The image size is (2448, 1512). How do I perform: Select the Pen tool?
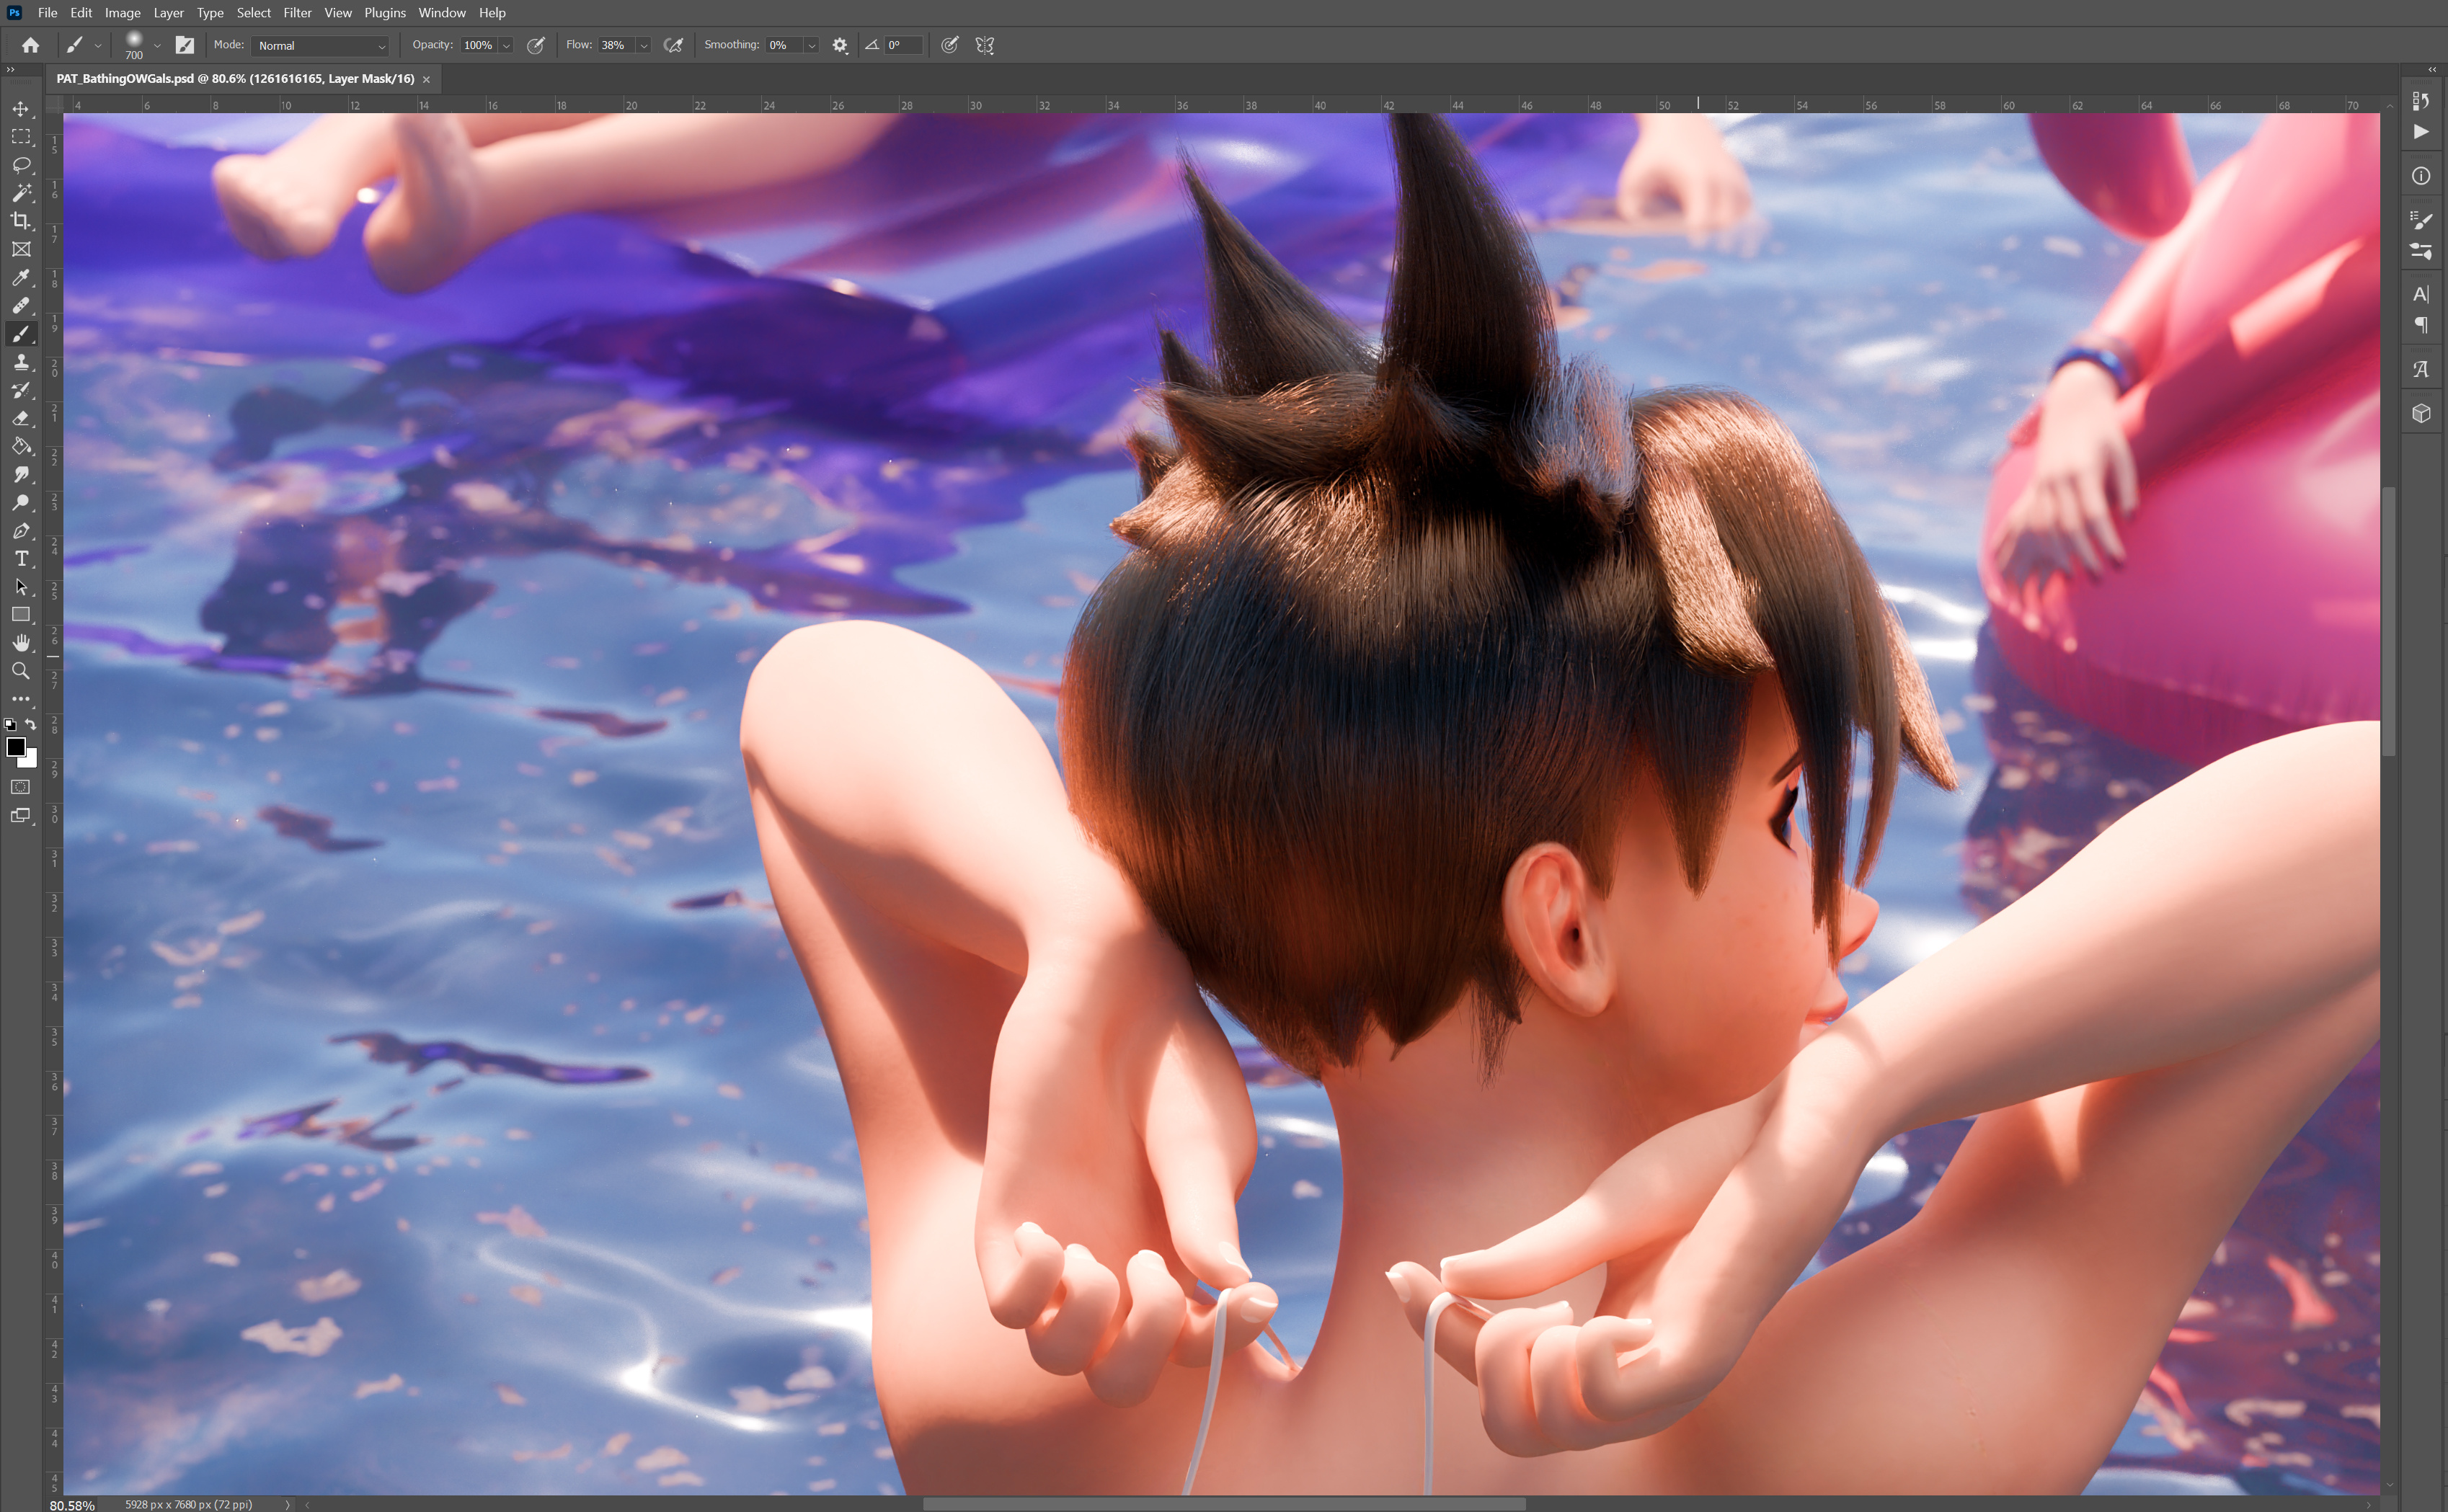coord(21,530)
